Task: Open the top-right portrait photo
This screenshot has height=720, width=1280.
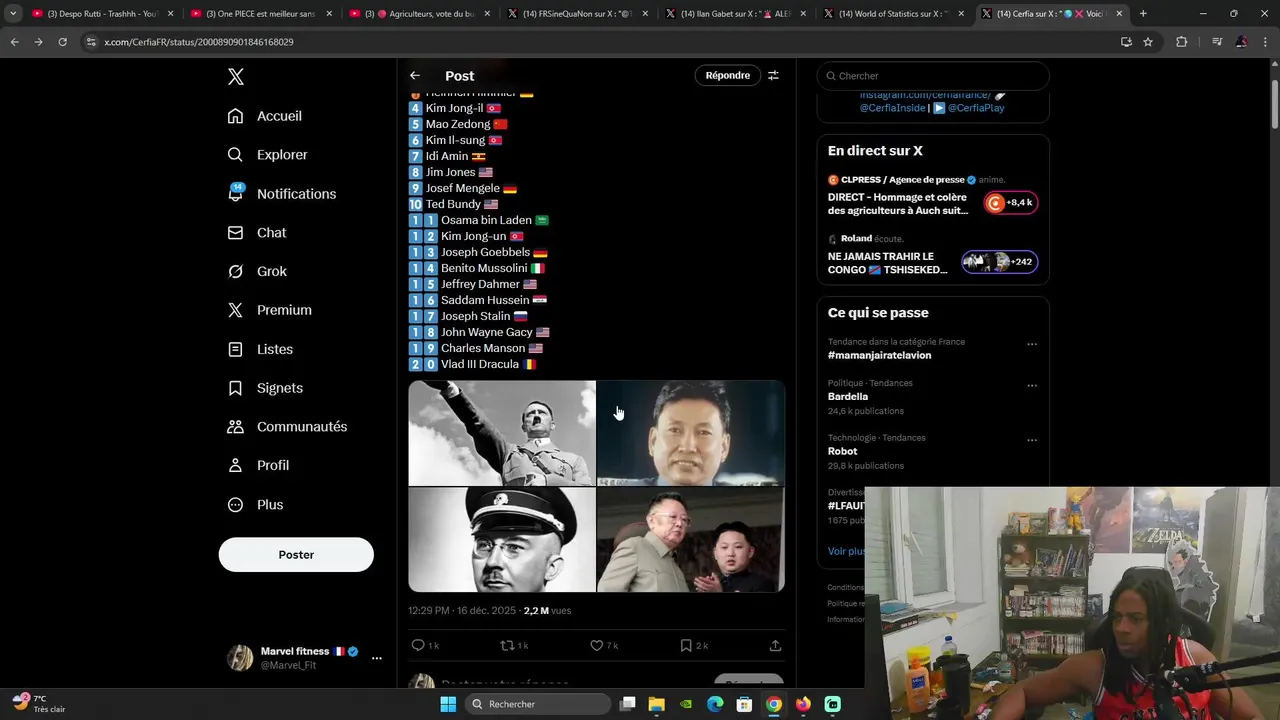Action: pyautogui.click(x=691, y=433)
